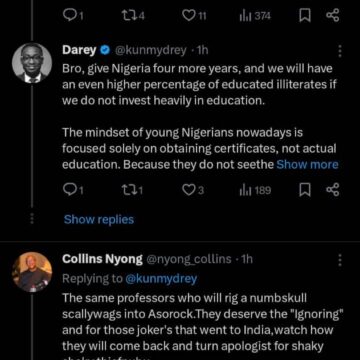Viewport: 360px width, 360px height.
Task: Like the top tweet with 11 likes
Action: click(194, 16)
